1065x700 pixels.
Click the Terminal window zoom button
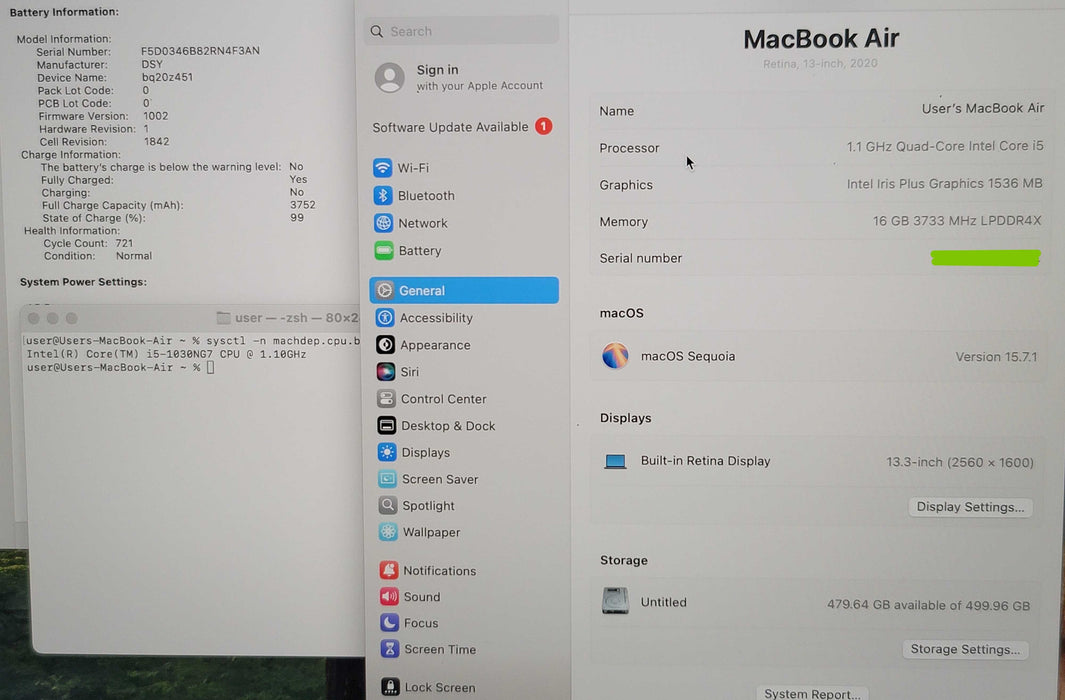click(72, 318)
